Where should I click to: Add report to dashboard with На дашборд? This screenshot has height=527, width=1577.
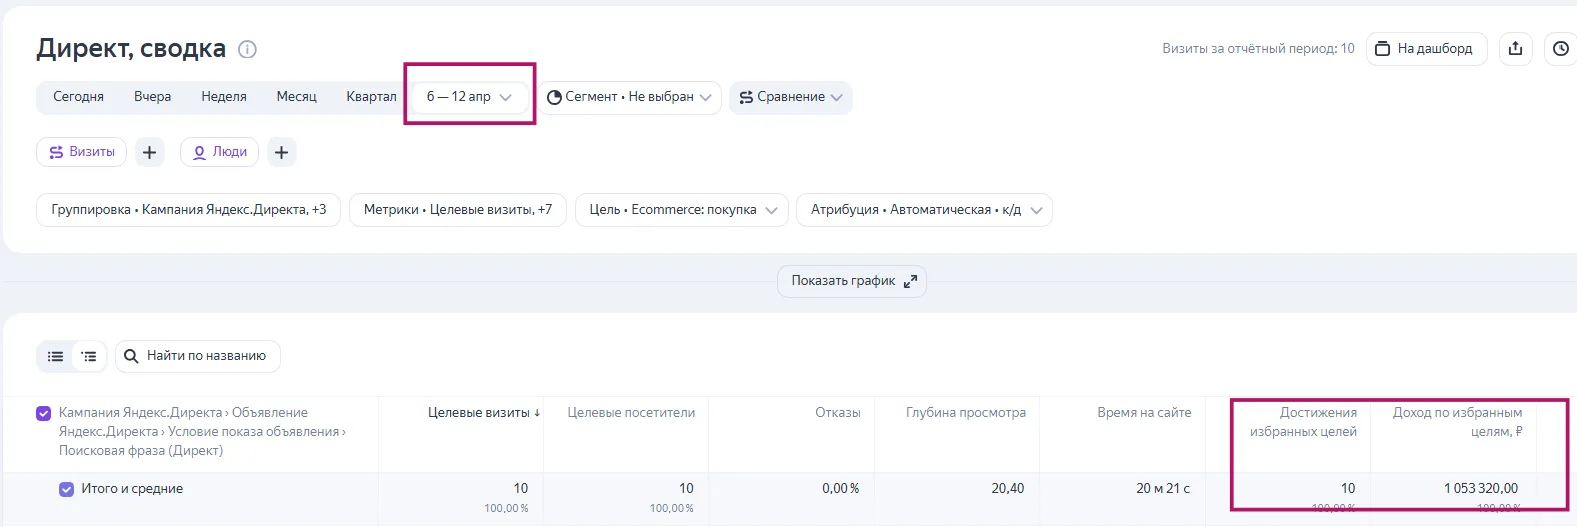(x=1427, y=48)
